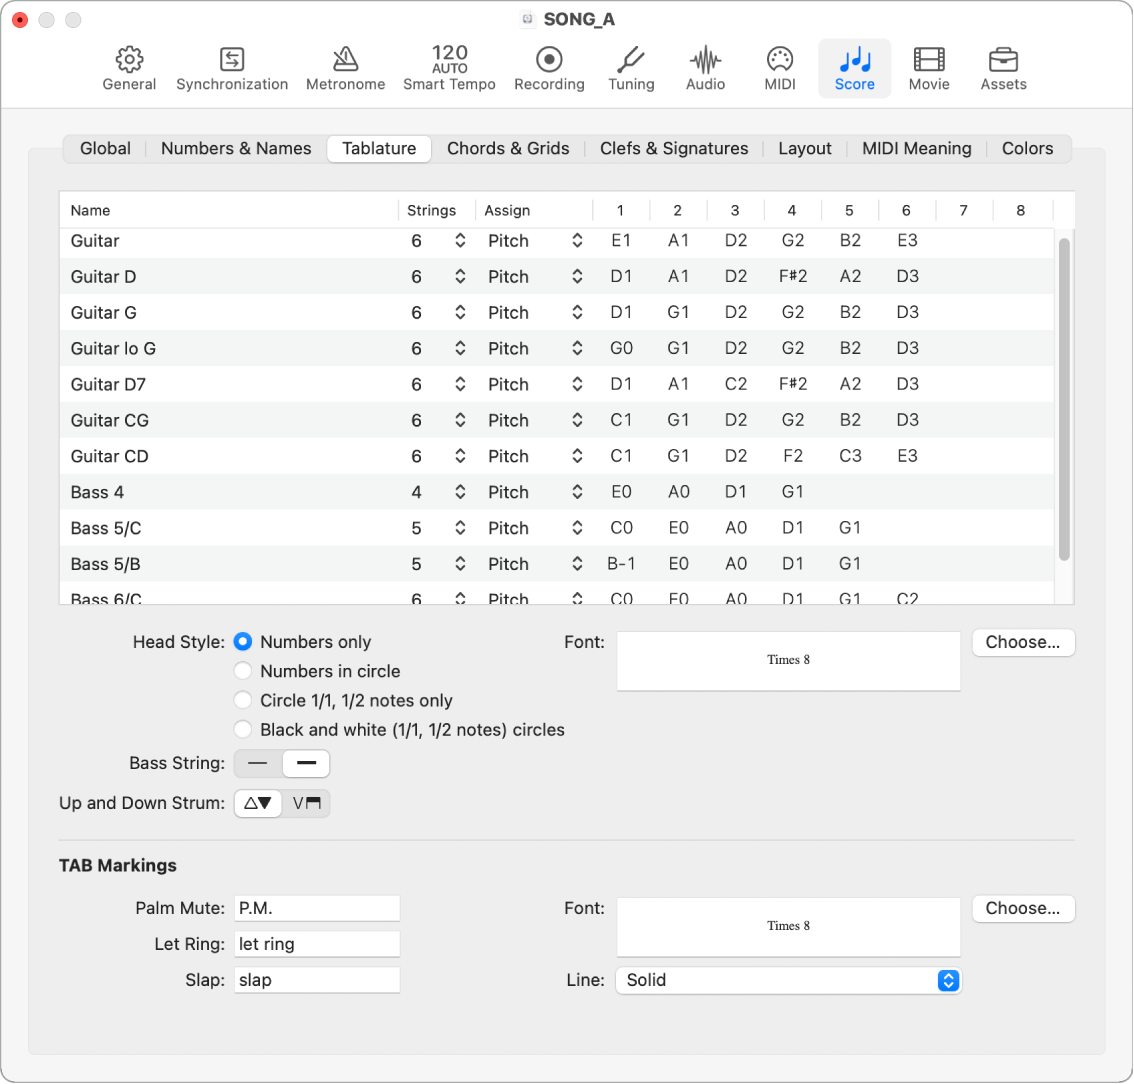Screen dimensions: 1134x1084
Task: Change Strings stepper for Guitar row
Action: 460,241
